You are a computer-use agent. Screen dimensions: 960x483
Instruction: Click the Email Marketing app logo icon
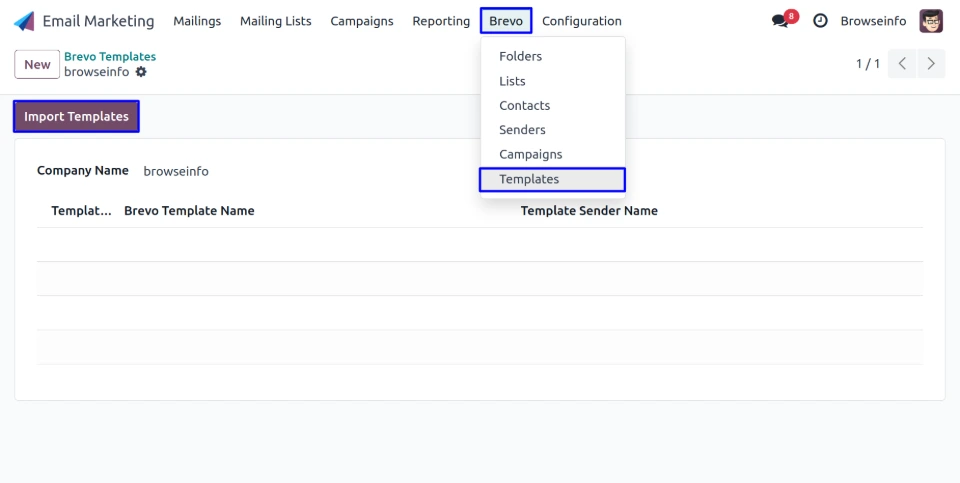tap(24, 21)
